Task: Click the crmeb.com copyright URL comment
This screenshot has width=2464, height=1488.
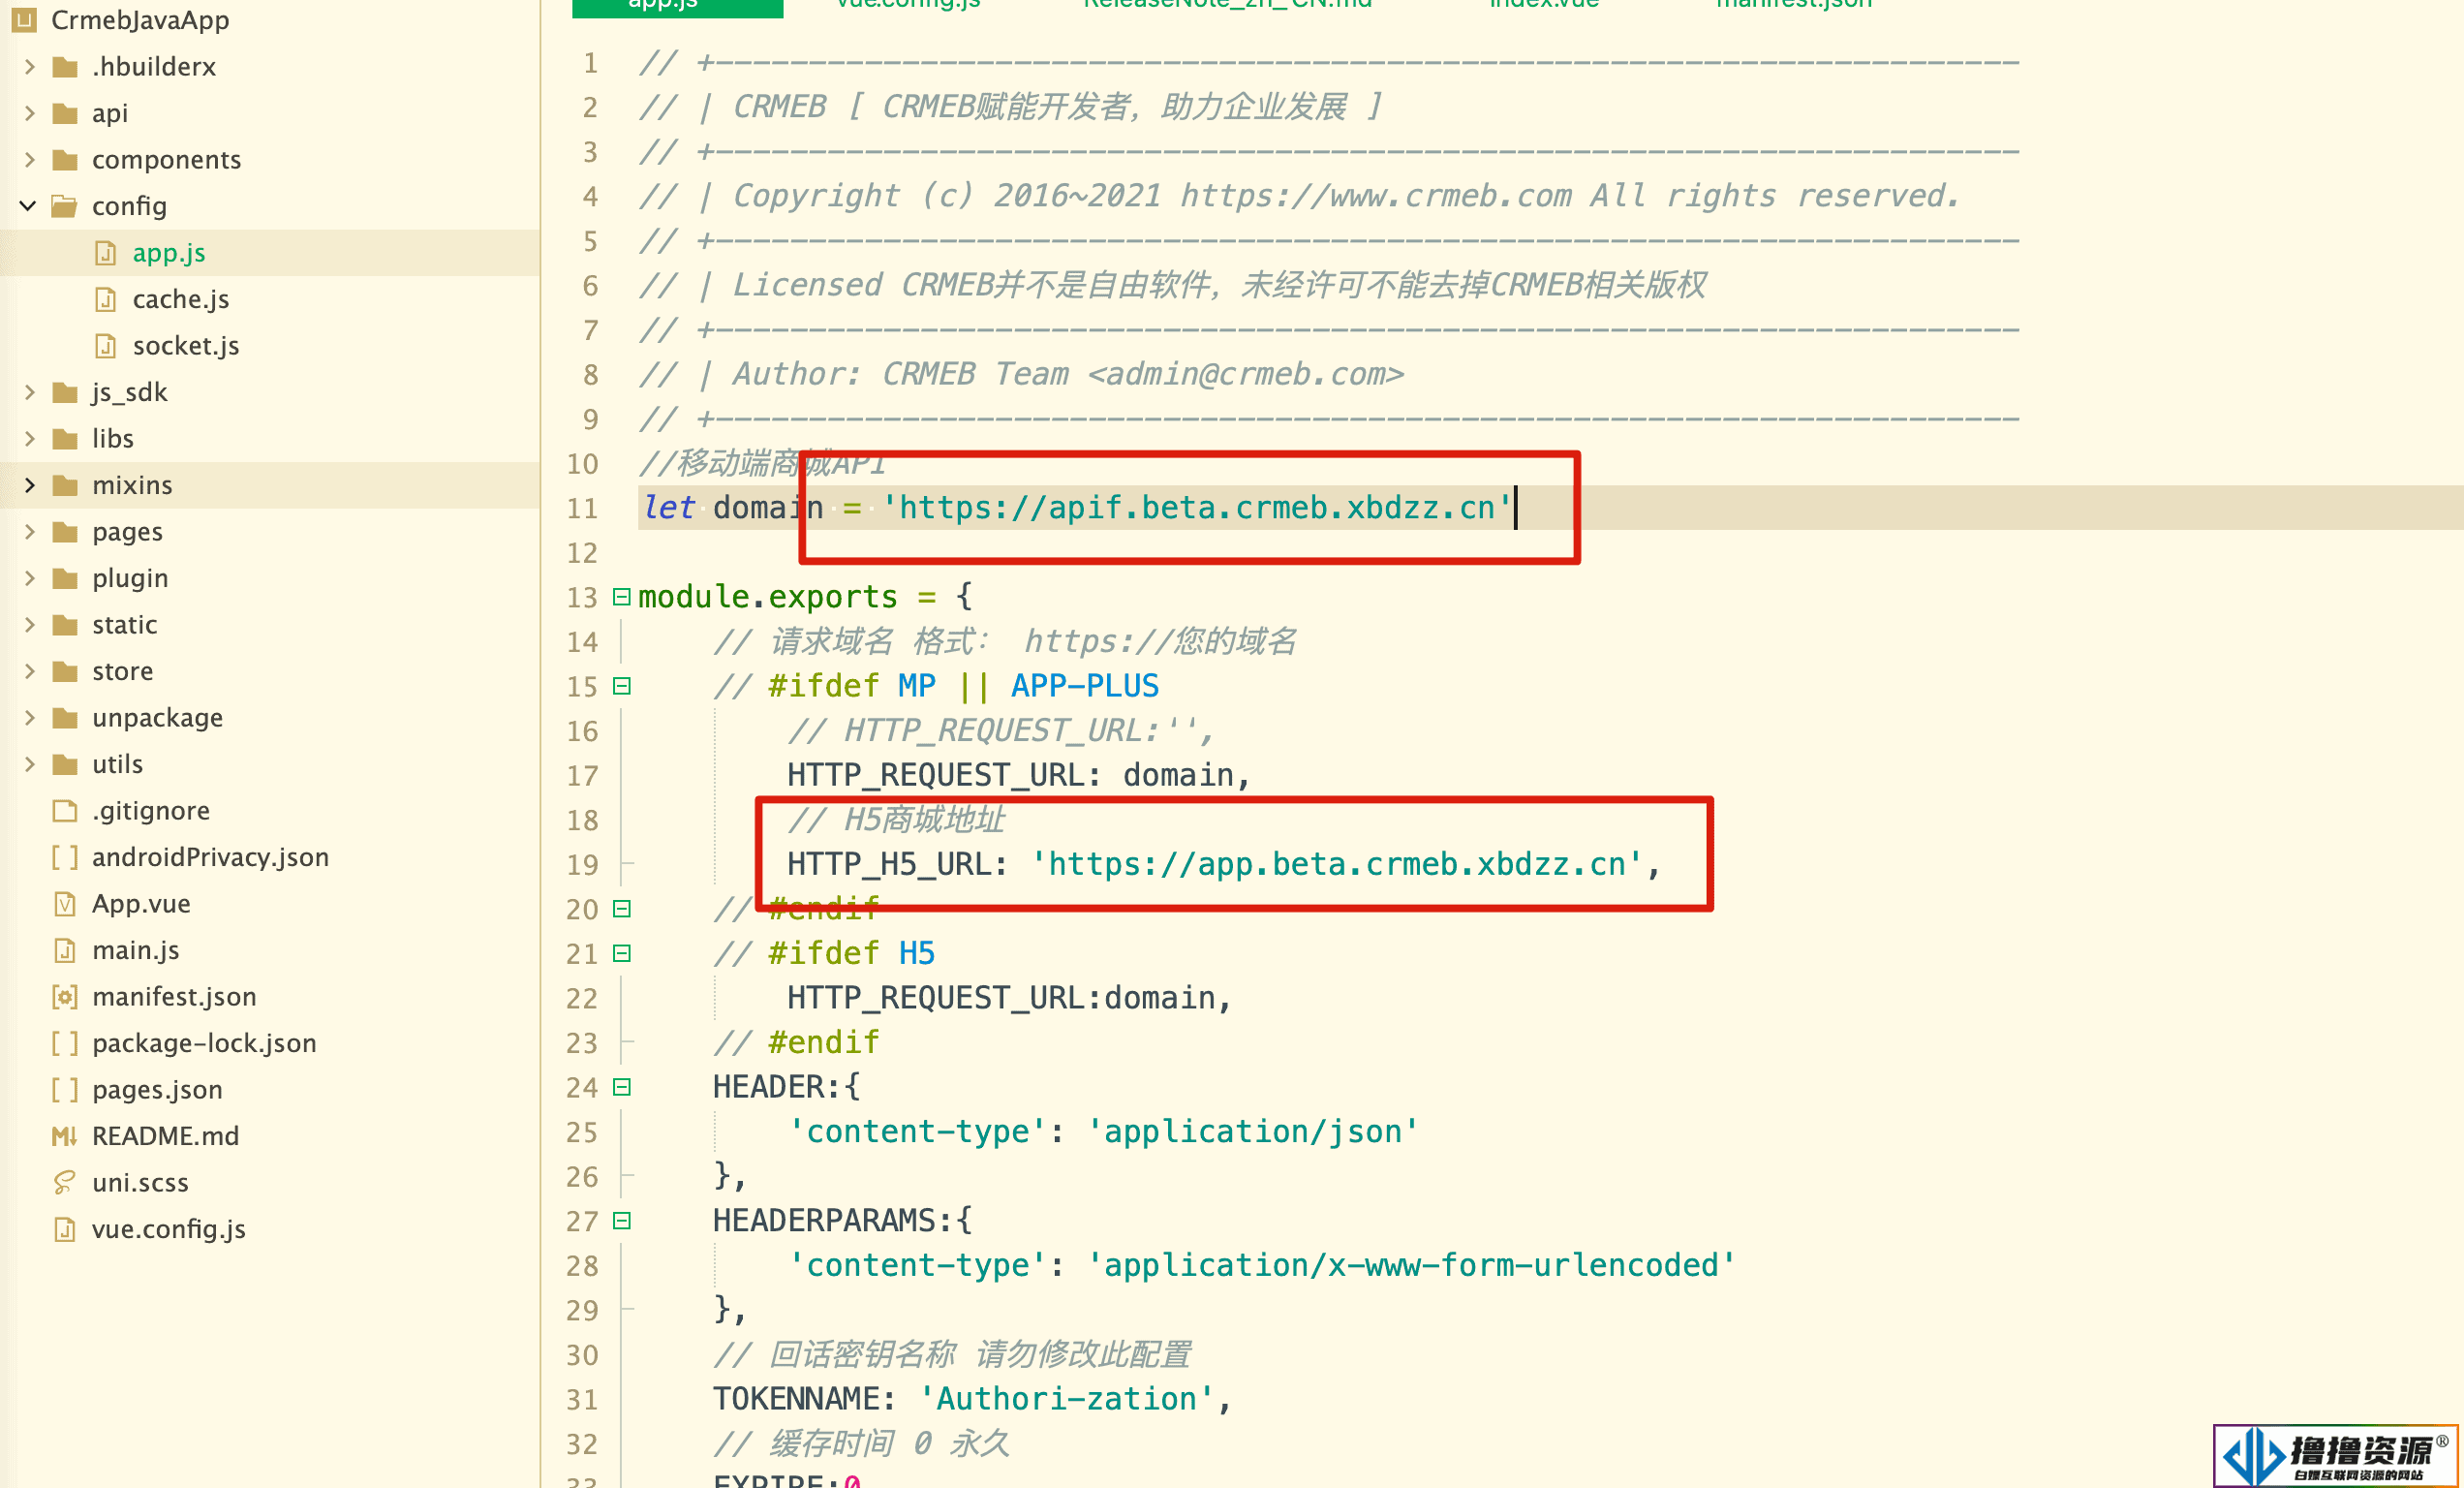Action: 1376,195
